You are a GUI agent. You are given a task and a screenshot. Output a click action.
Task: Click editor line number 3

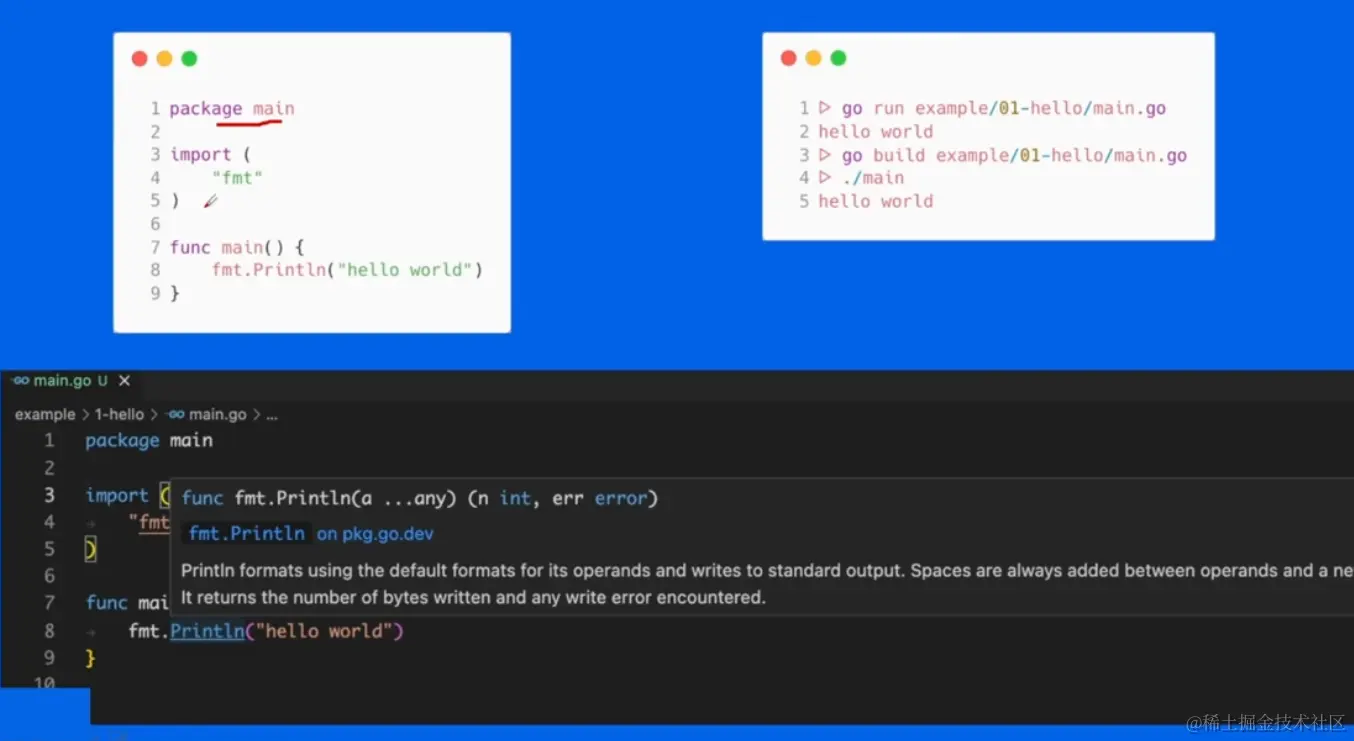click(x=49, y=495)
